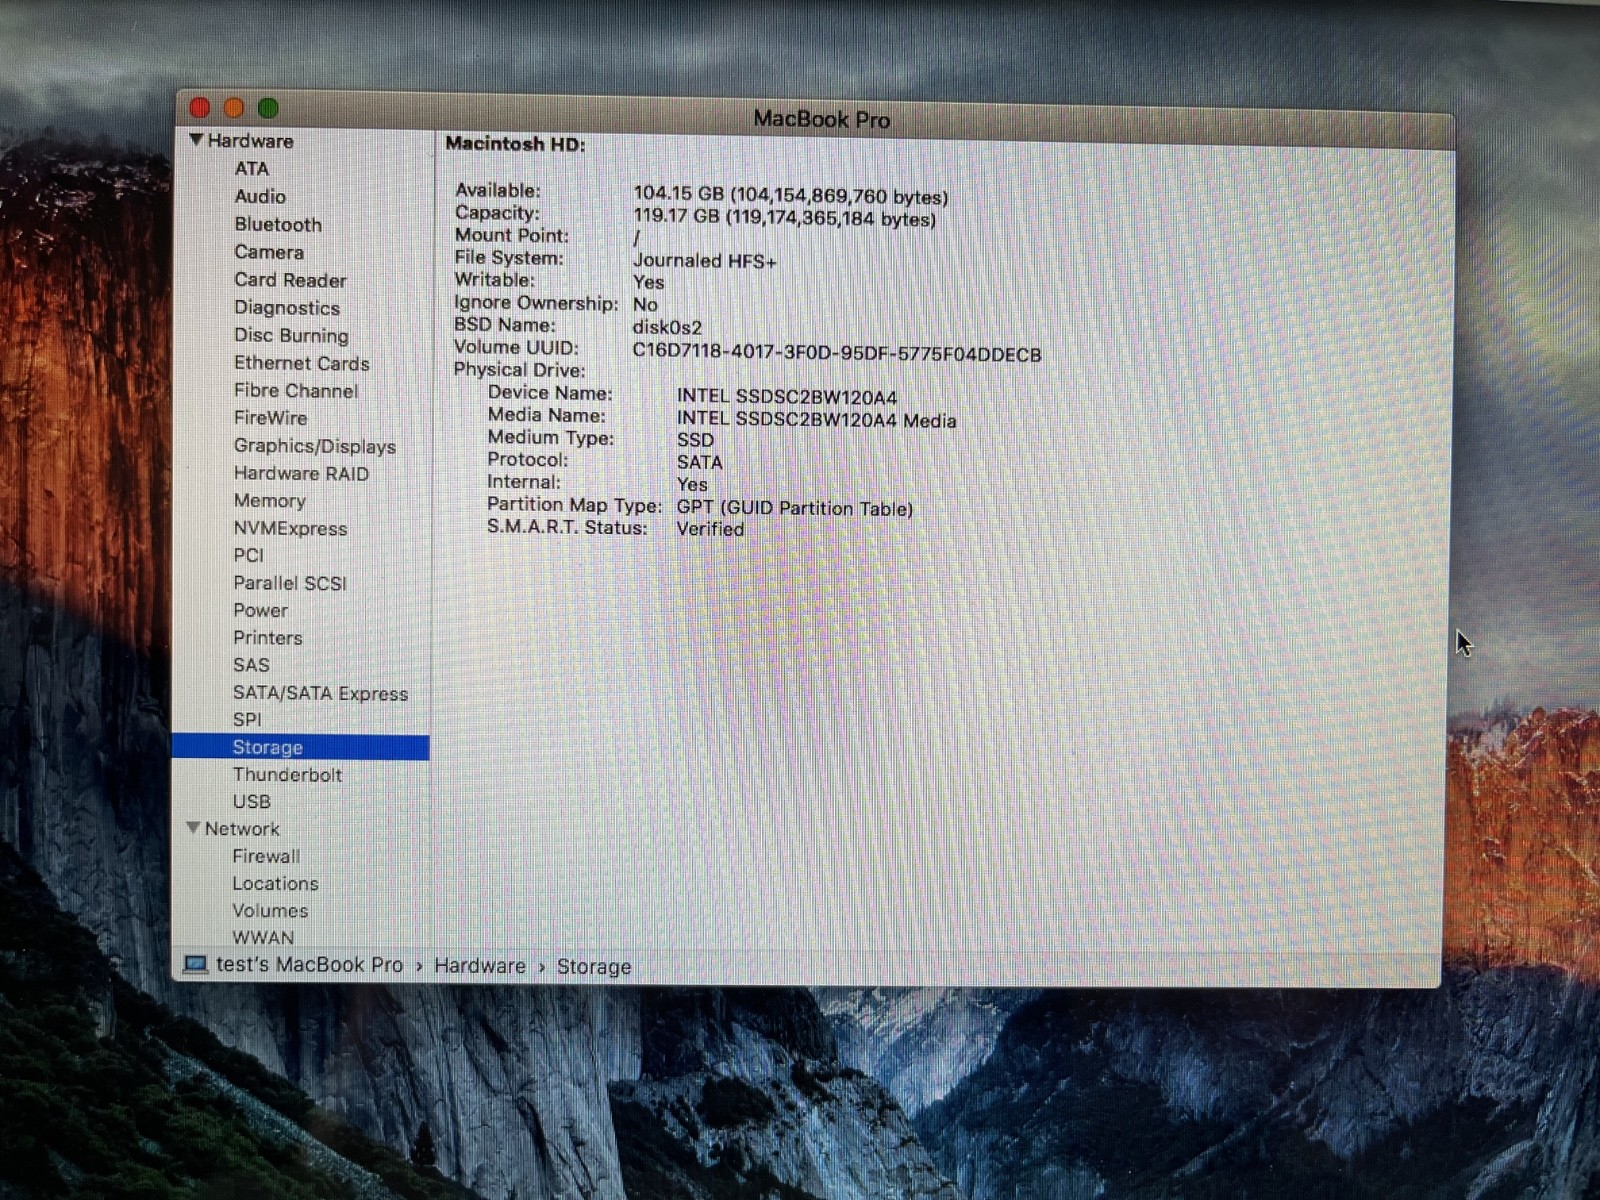1600x1200 pixels.
Task: Open the Memory hardware entry
Action: pos(270,501)
